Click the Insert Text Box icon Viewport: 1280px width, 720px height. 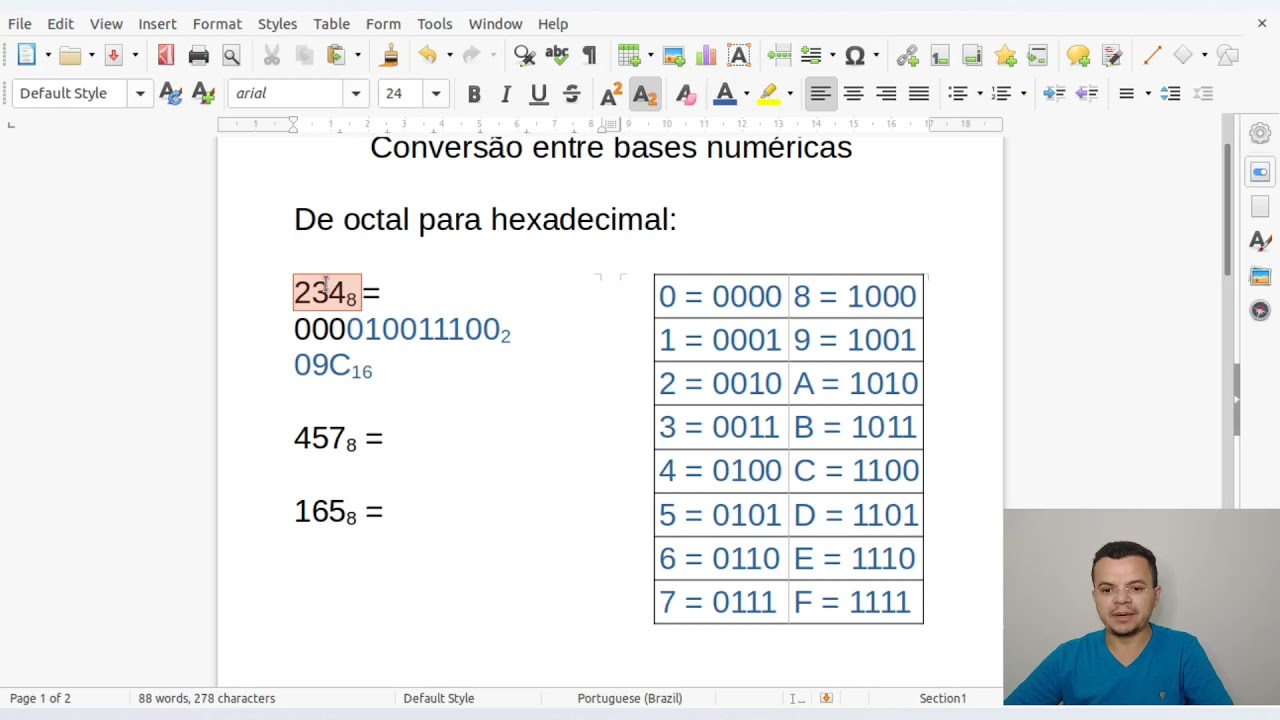[x=739, y=55]
